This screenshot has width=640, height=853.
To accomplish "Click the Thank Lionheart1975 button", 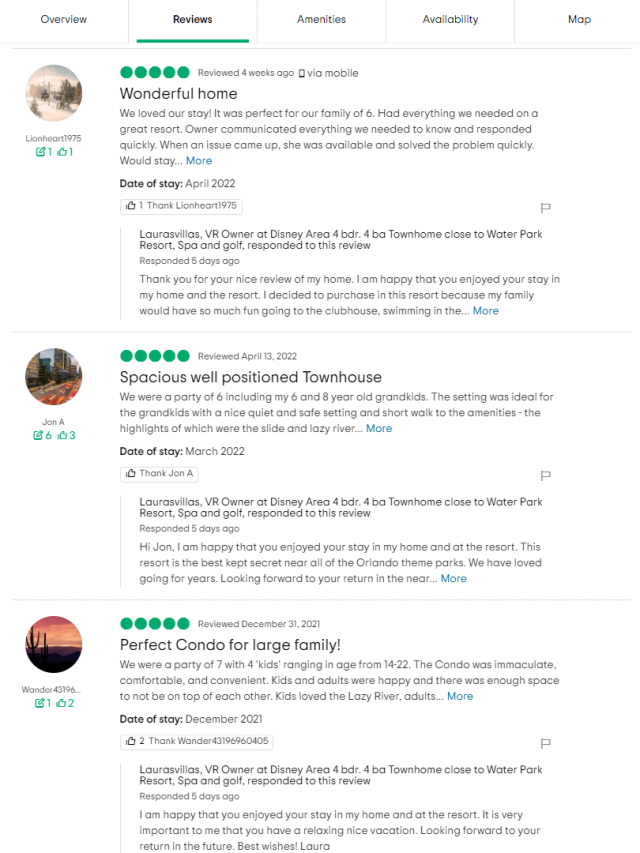I will [181, 206].
